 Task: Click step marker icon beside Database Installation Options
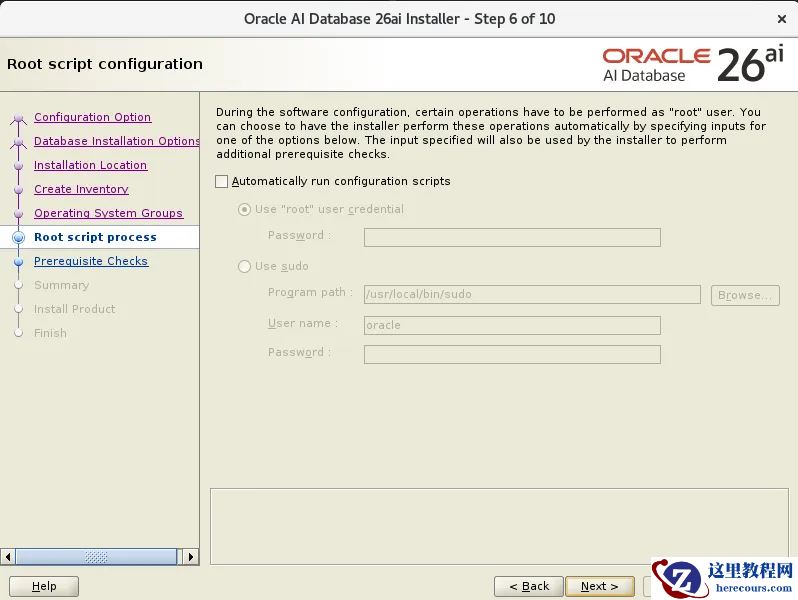[x=19, y=142]
